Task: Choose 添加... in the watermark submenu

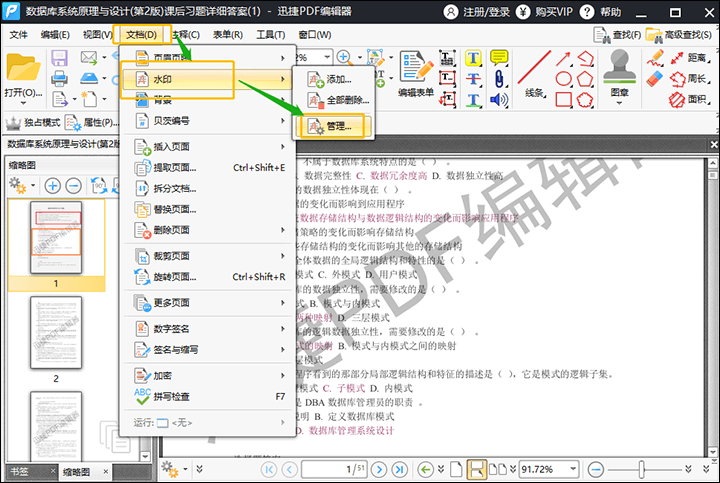Action: click(333, 79)
